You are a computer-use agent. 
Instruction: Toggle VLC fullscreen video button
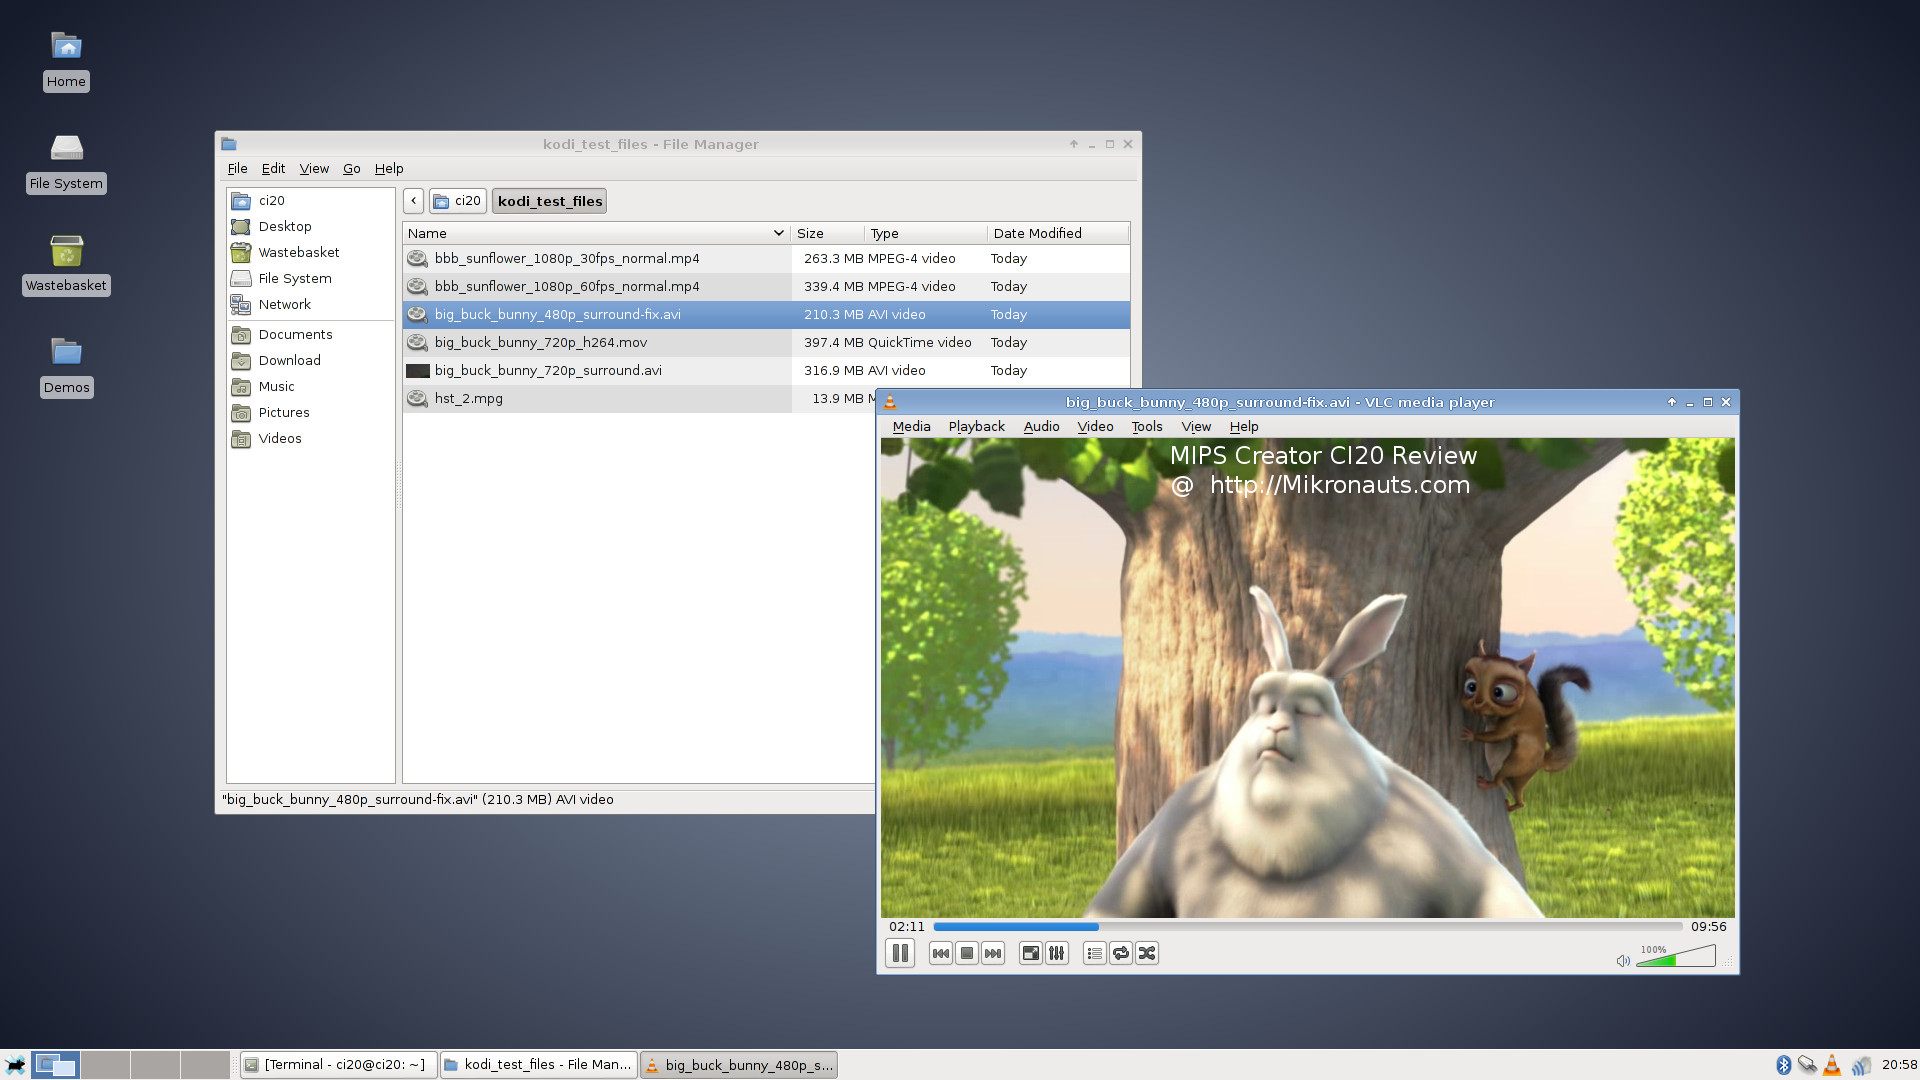click(x=1030, y=953)
